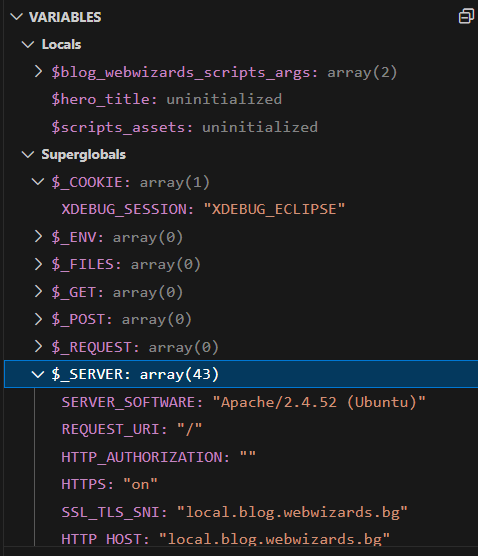The image size is (478, 556).
Task: Click the Superglobals scope label
Action: pyautogui.click(x=84, y=155)
